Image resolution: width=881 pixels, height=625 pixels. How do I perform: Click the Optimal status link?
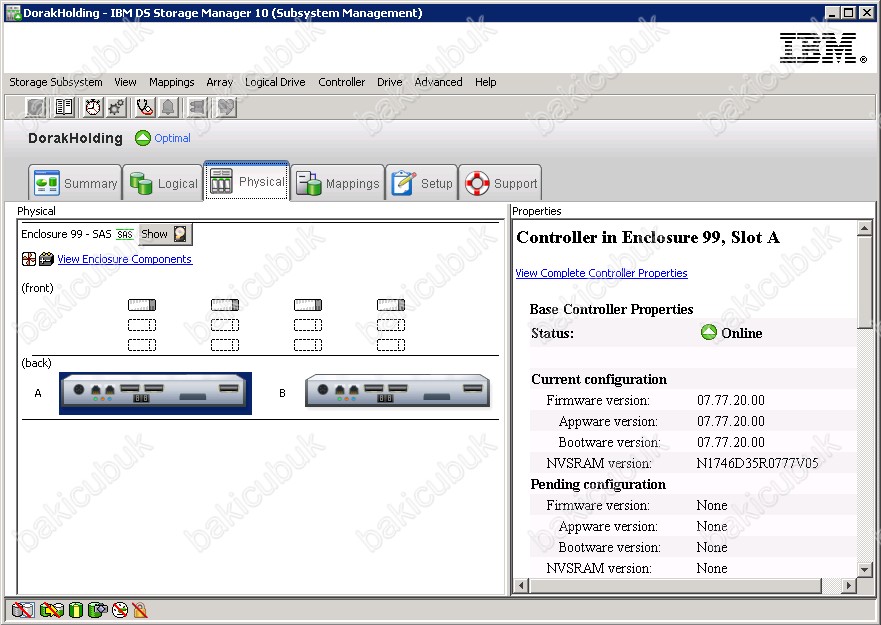tap(172, 138)
